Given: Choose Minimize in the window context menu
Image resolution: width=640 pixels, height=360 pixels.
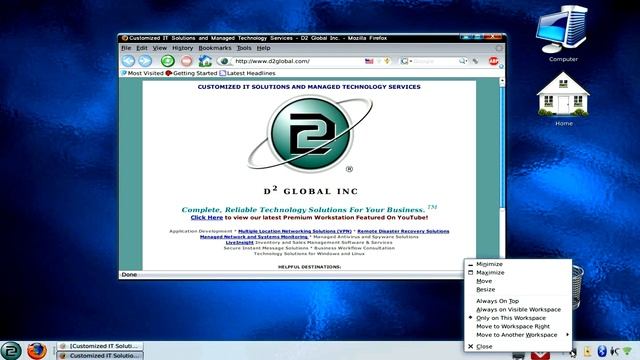Looking at the screenshot, I should coord(518,264).
